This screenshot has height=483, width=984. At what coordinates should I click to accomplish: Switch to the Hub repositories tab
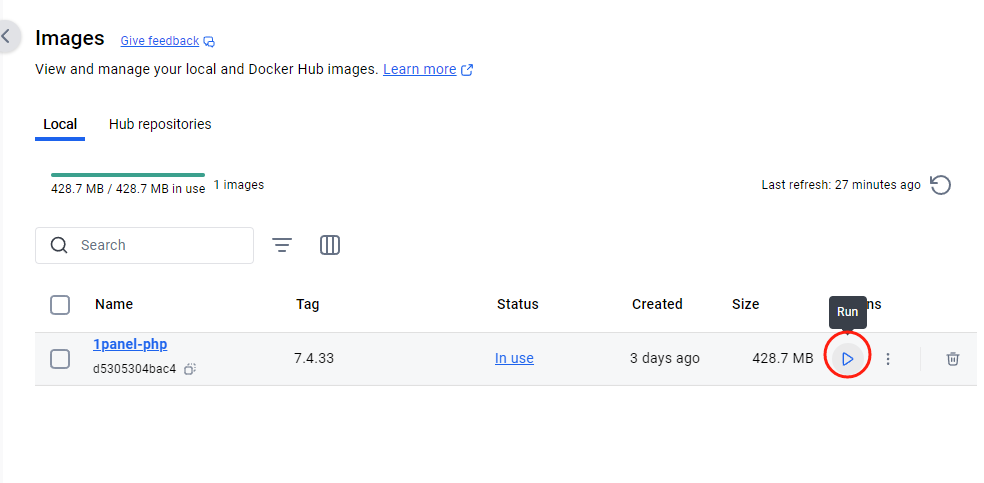pyautogui.click(x=160, y=124)
